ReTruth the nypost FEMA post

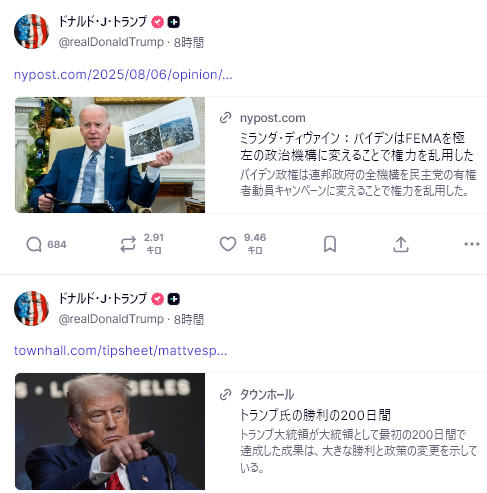[x=142, y=244]
